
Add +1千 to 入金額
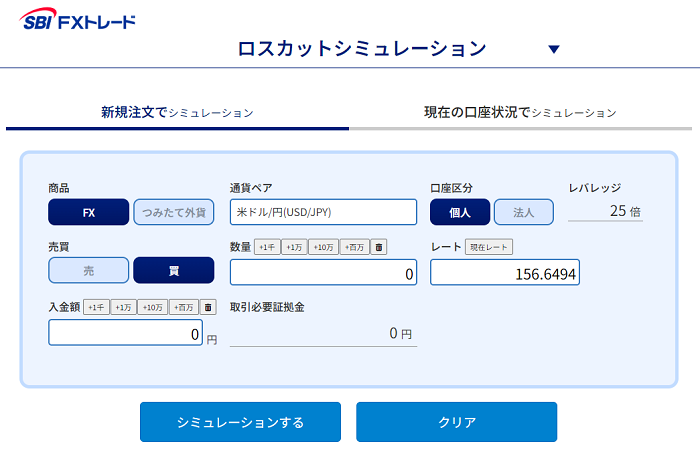tap(96, 307)
